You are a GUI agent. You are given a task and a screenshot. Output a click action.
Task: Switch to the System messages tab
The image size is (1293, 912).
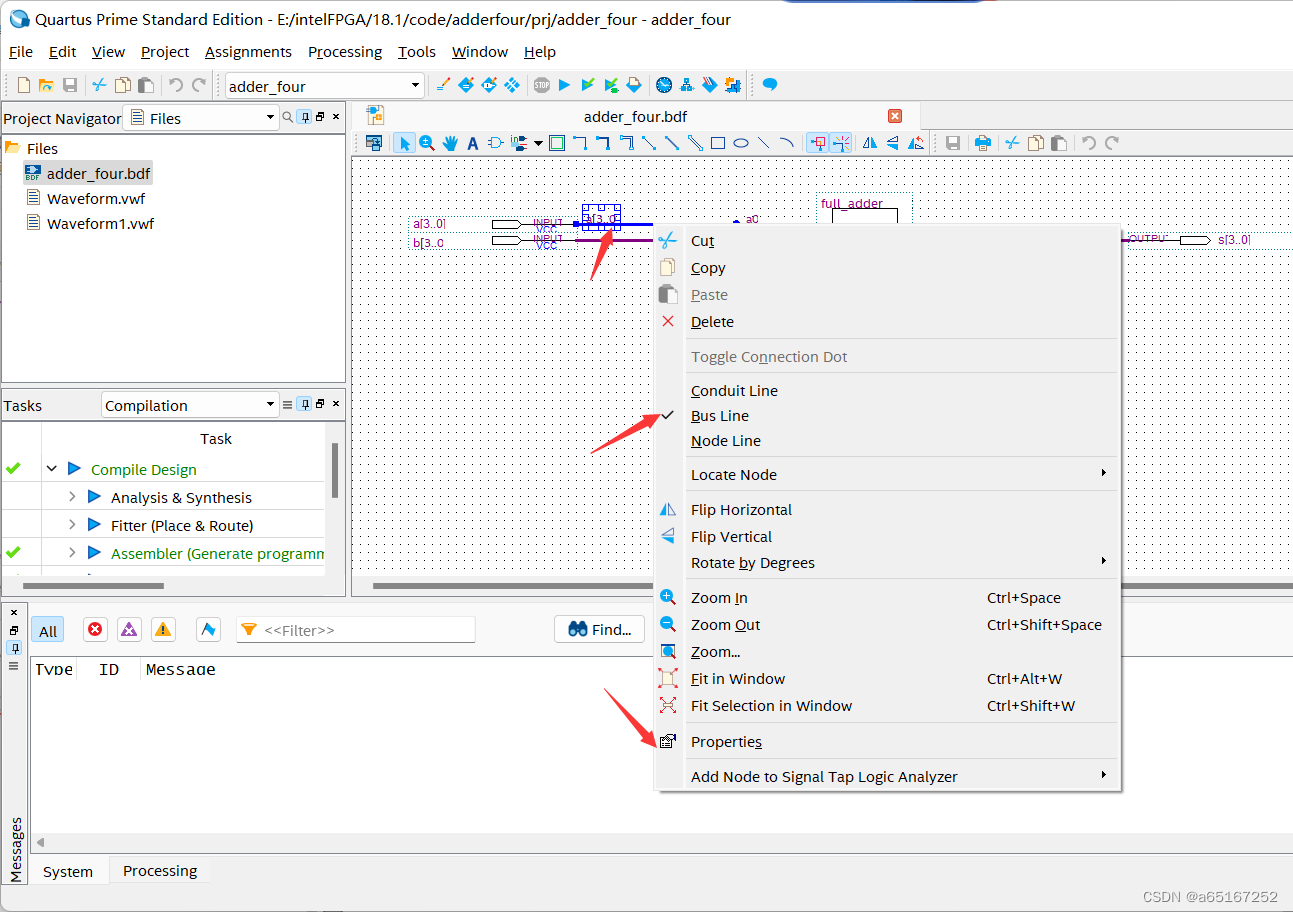pos(68,872)
